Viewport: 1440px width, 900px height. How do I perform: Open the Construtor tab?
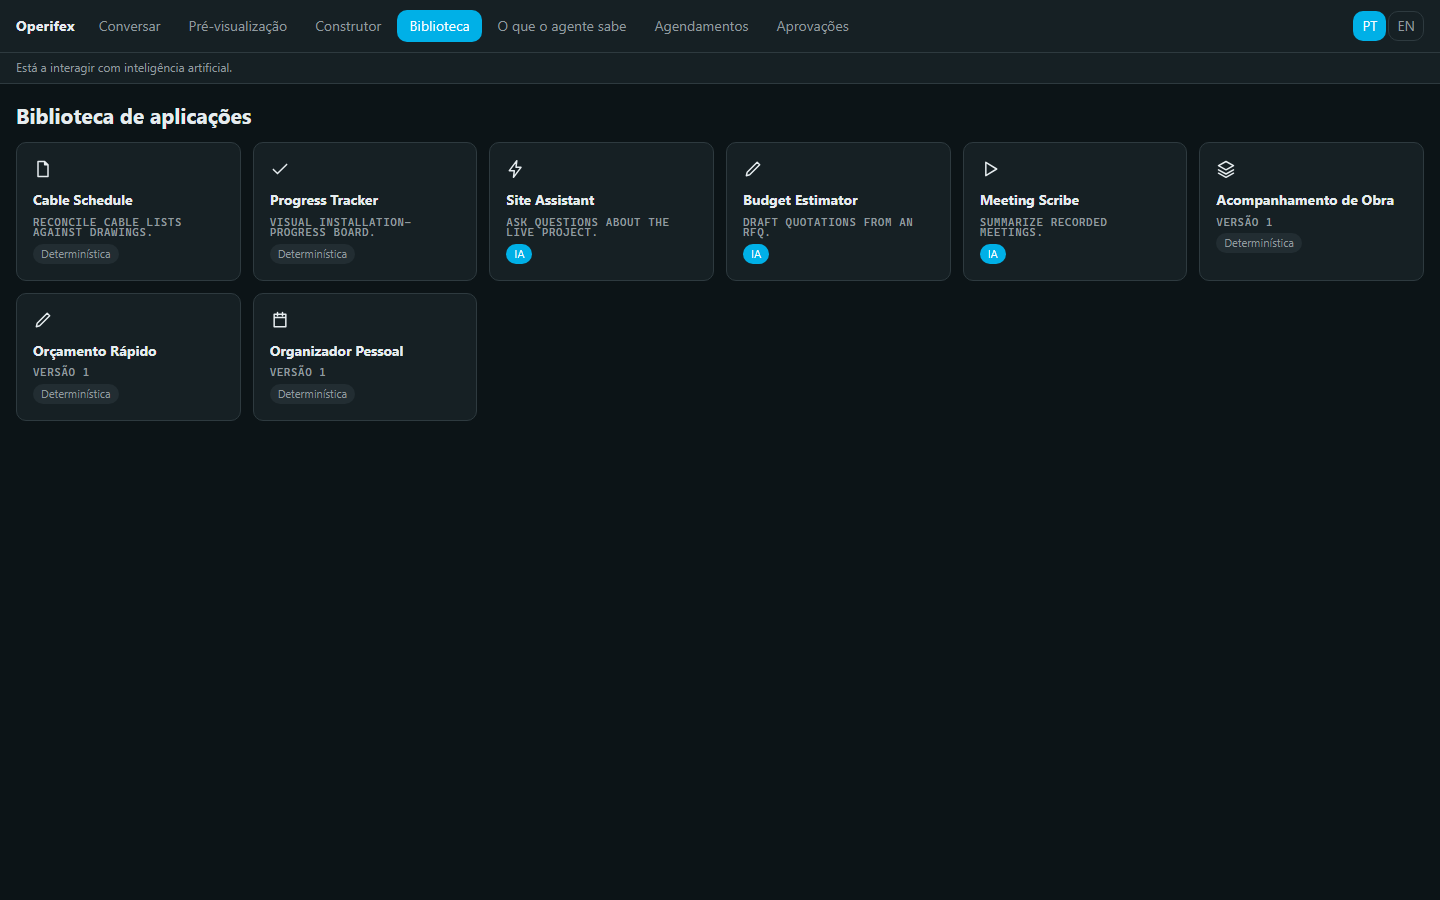click(x=348, y=26)
